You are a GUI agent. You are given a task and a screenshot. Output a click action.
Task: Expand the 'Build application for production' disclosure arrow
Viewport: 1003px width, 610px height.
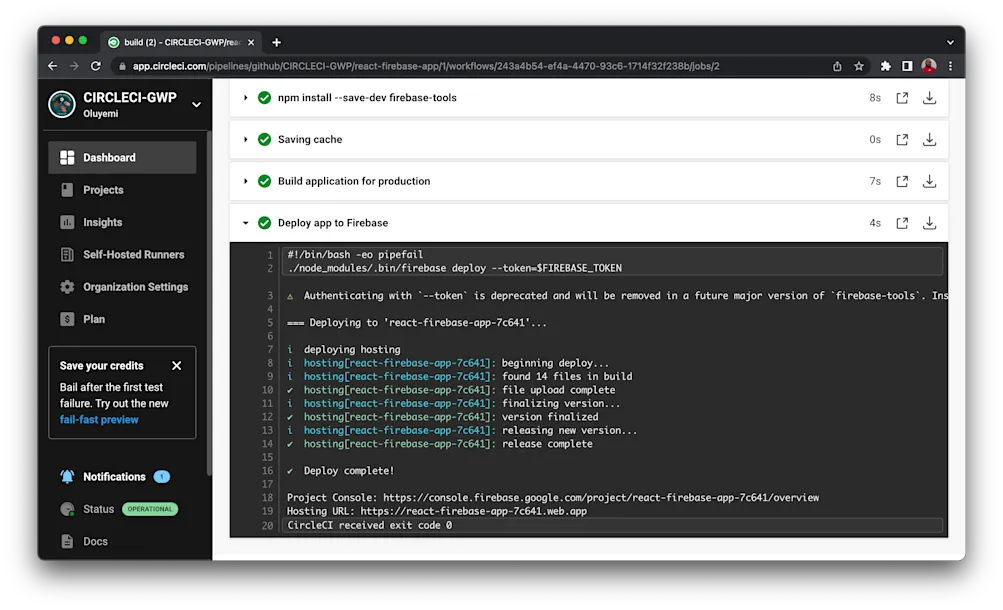[x=245, y=181]
